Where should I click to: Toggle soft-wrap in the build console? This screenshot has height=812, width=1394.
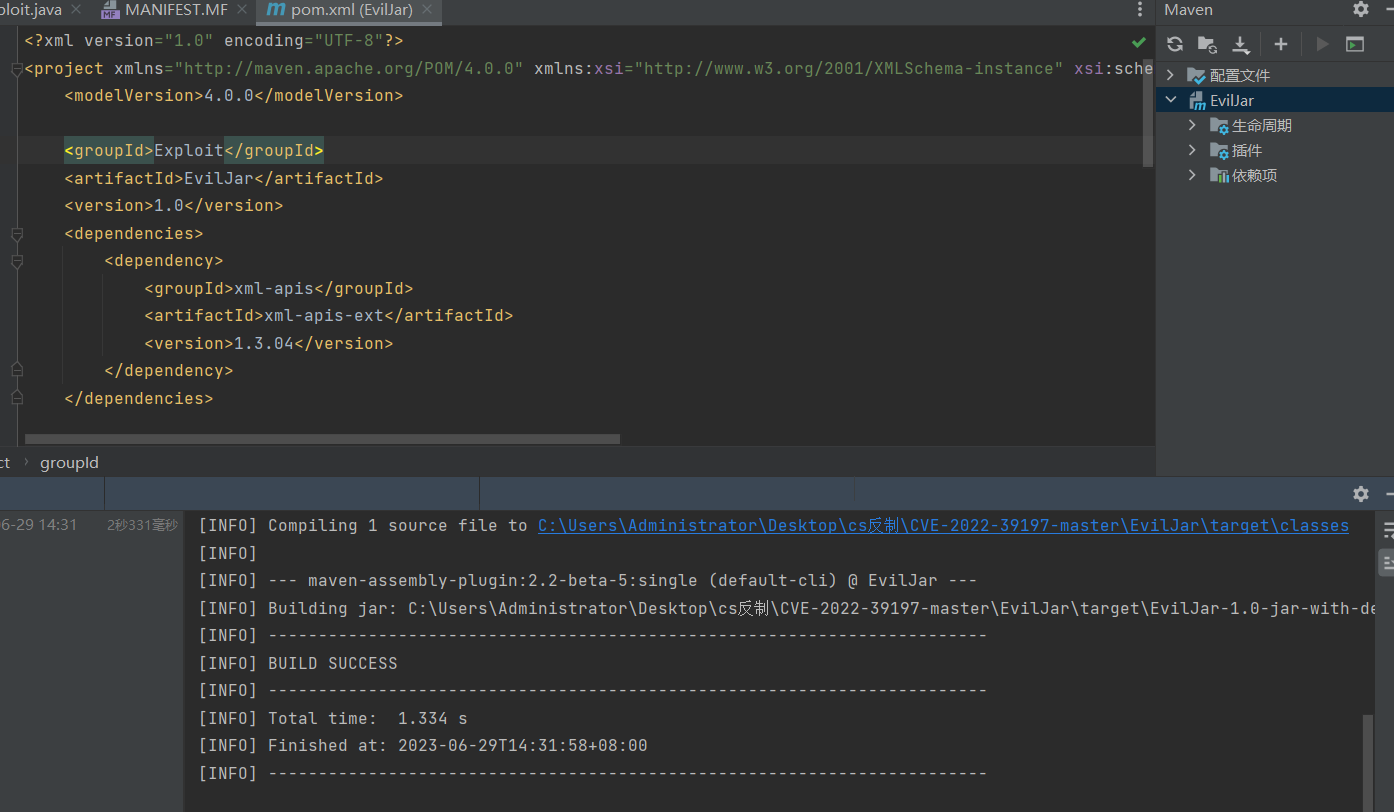[x=1388, y=530]
